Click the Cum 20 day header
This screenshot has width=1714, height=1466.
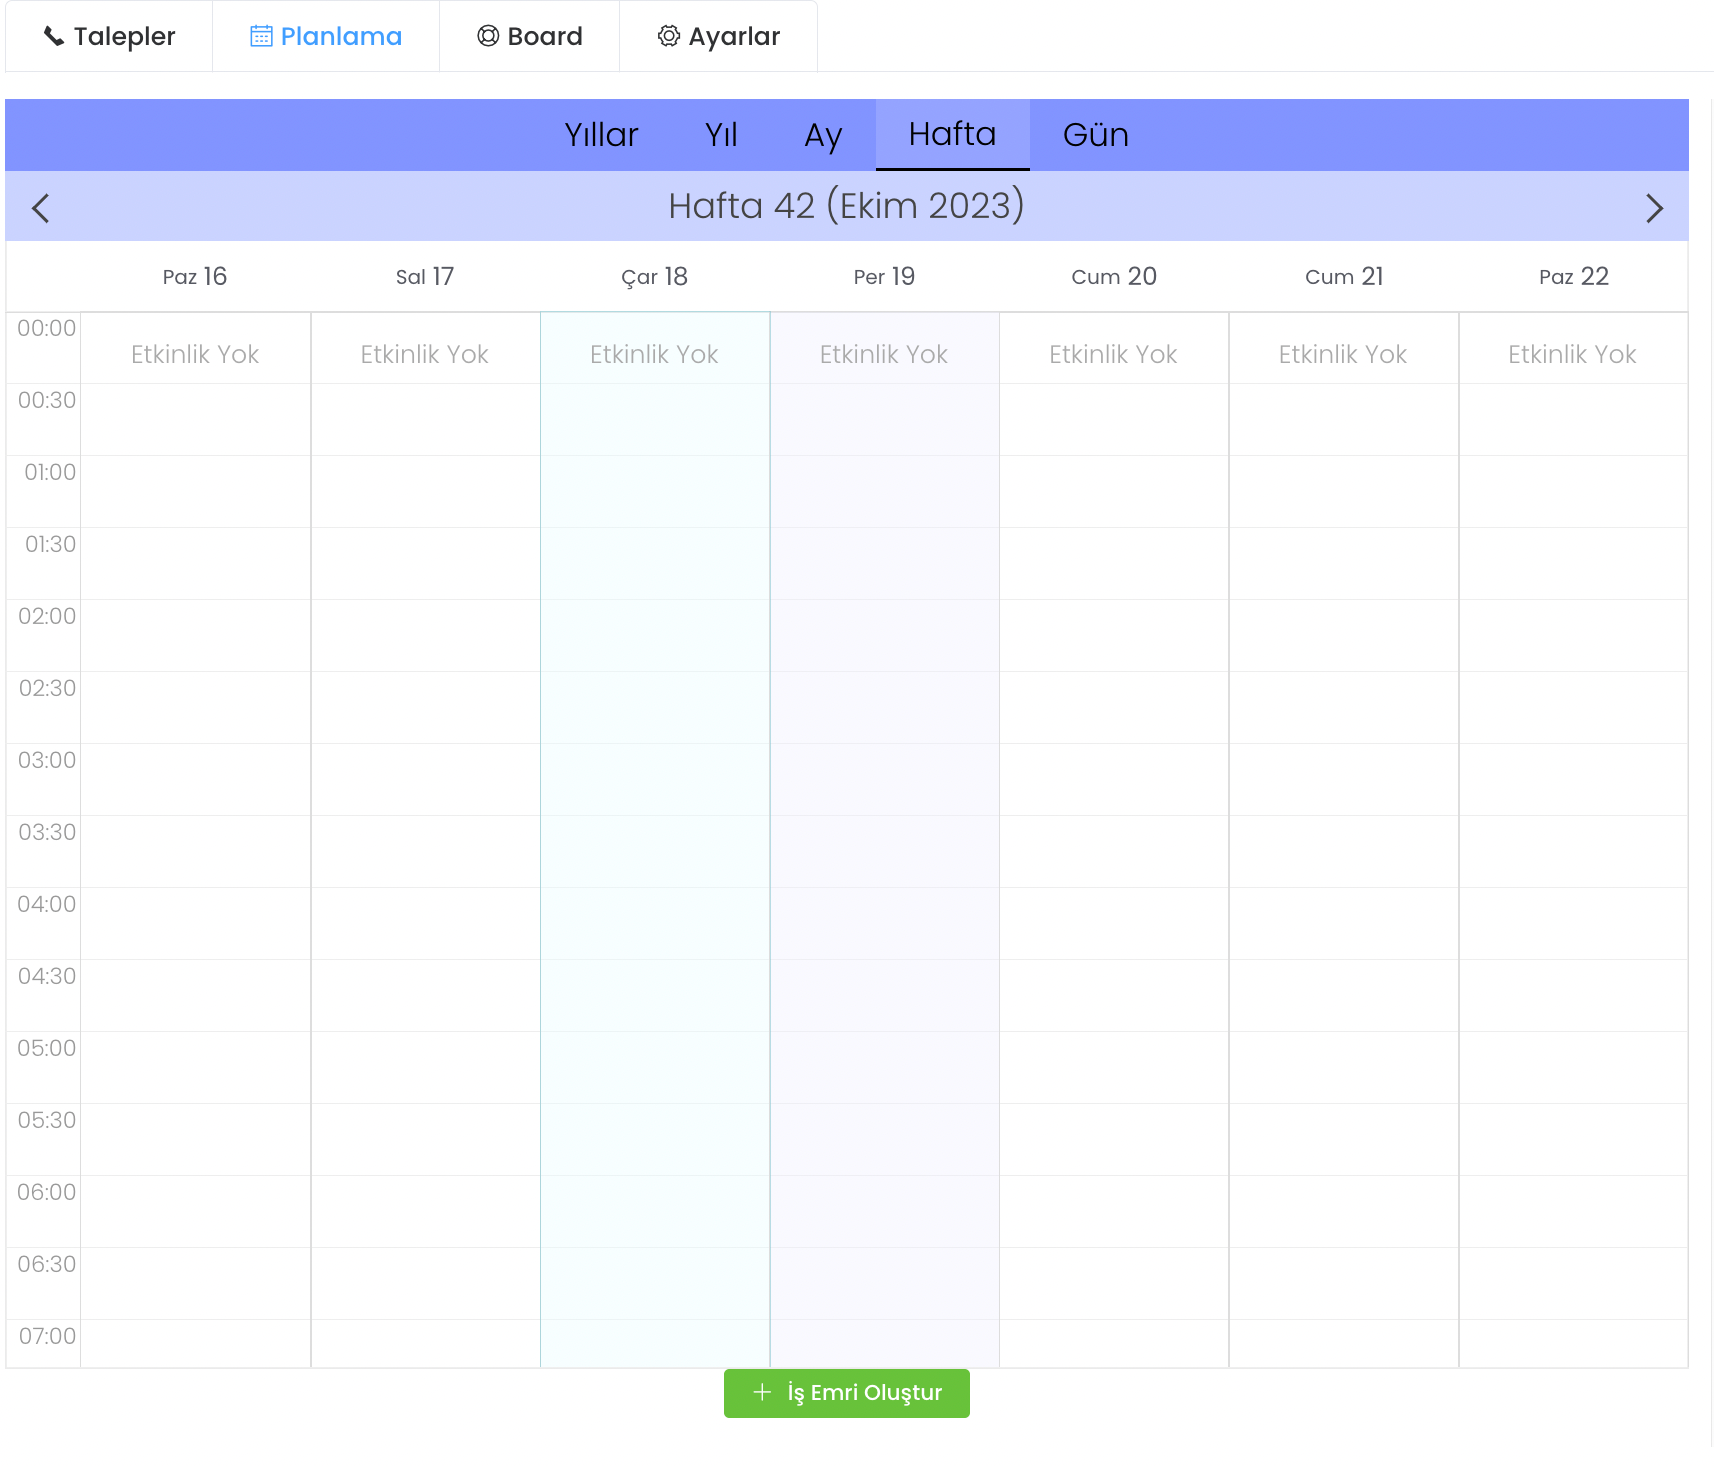[x=1113, y=277]
